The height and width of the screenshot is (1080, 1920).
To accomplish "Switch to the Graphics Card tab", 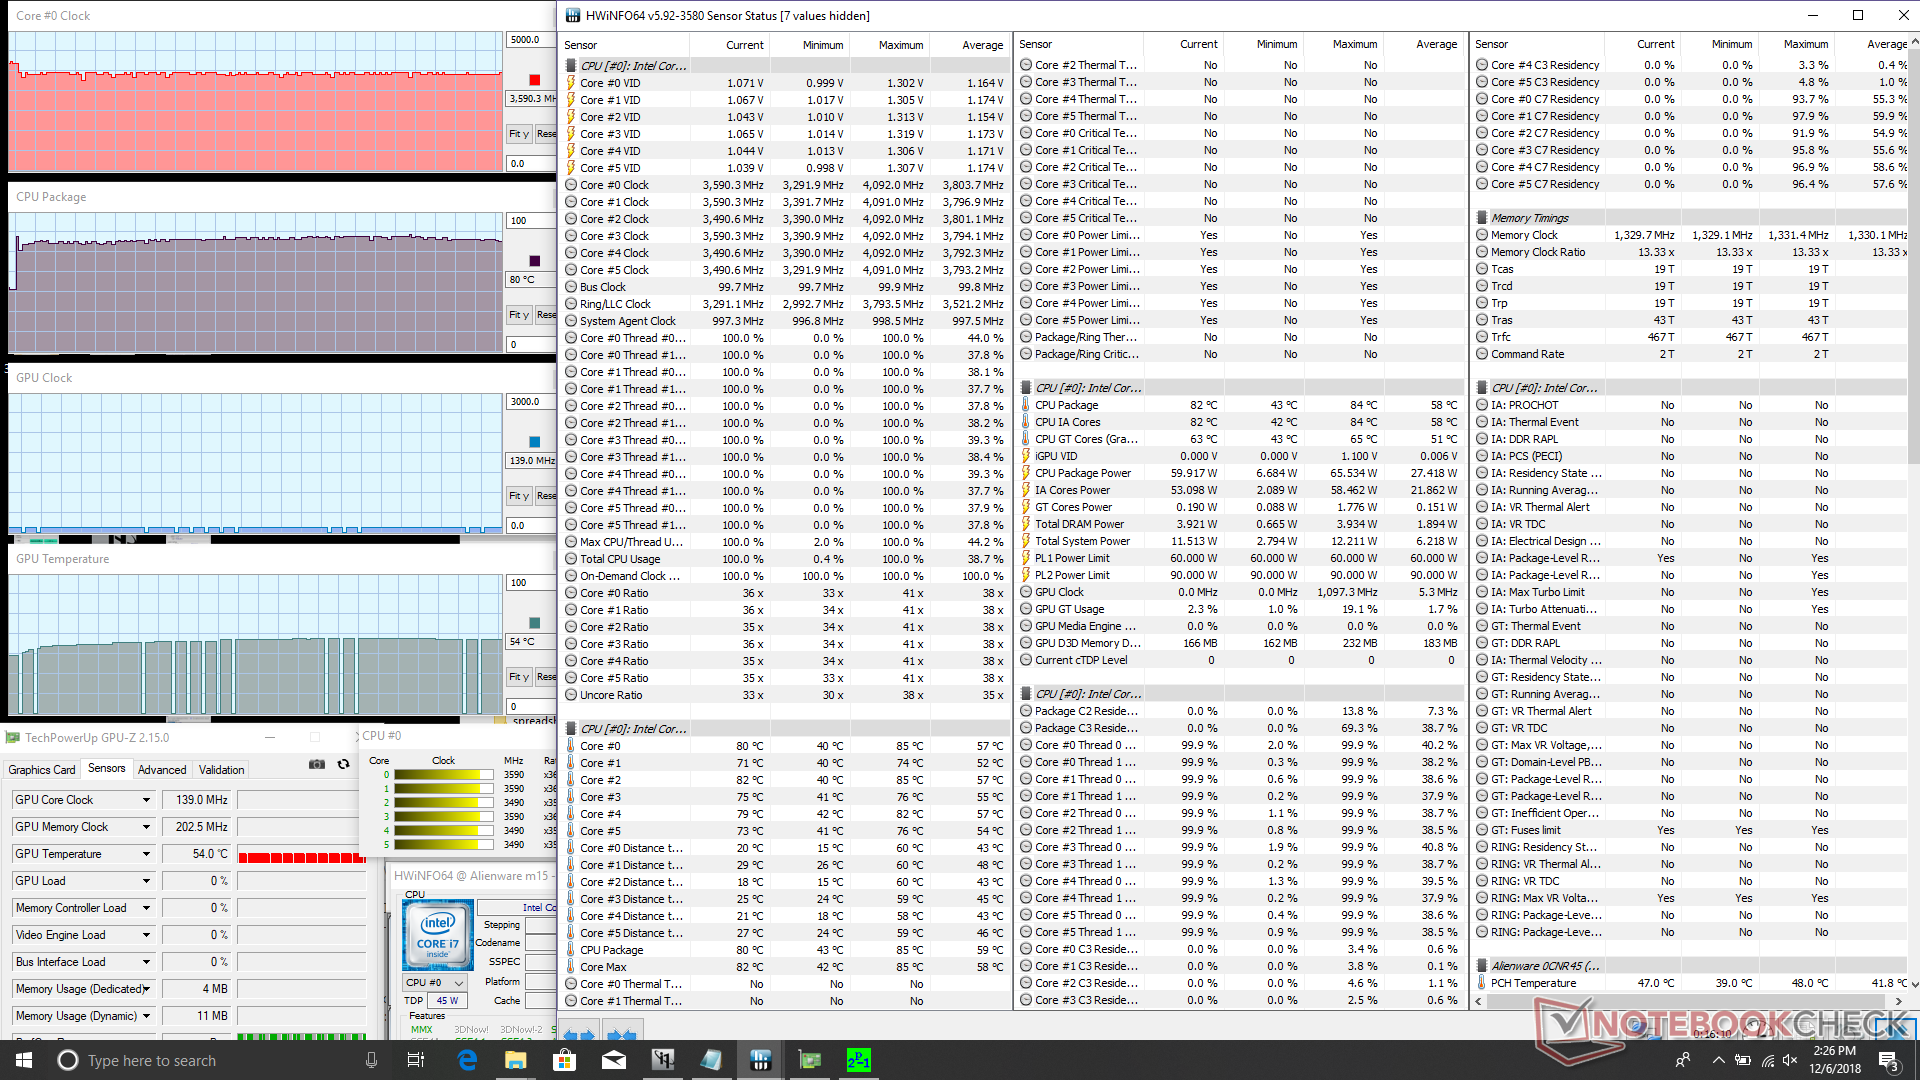I will (x=42, y=770).
